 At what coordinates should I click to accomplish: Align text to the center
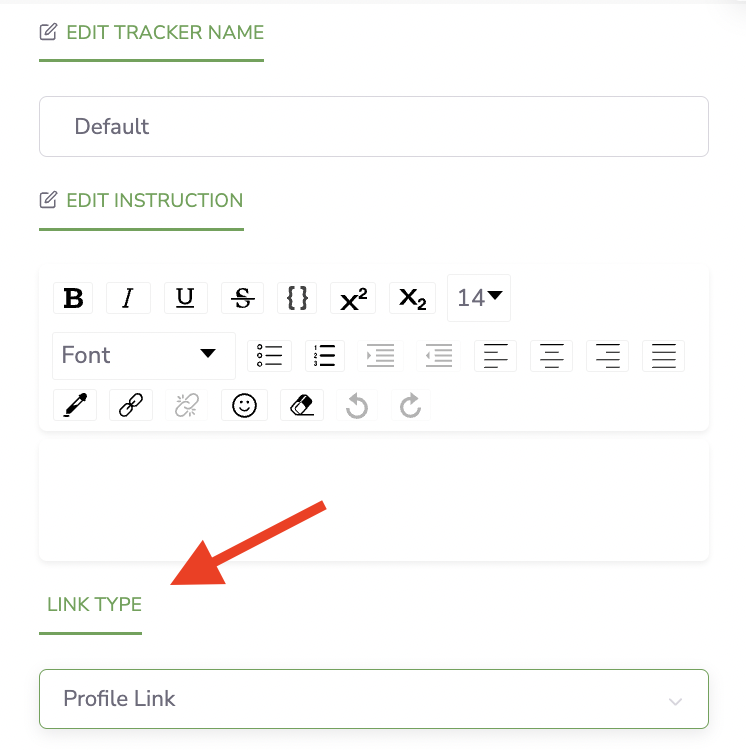(551, 356)
